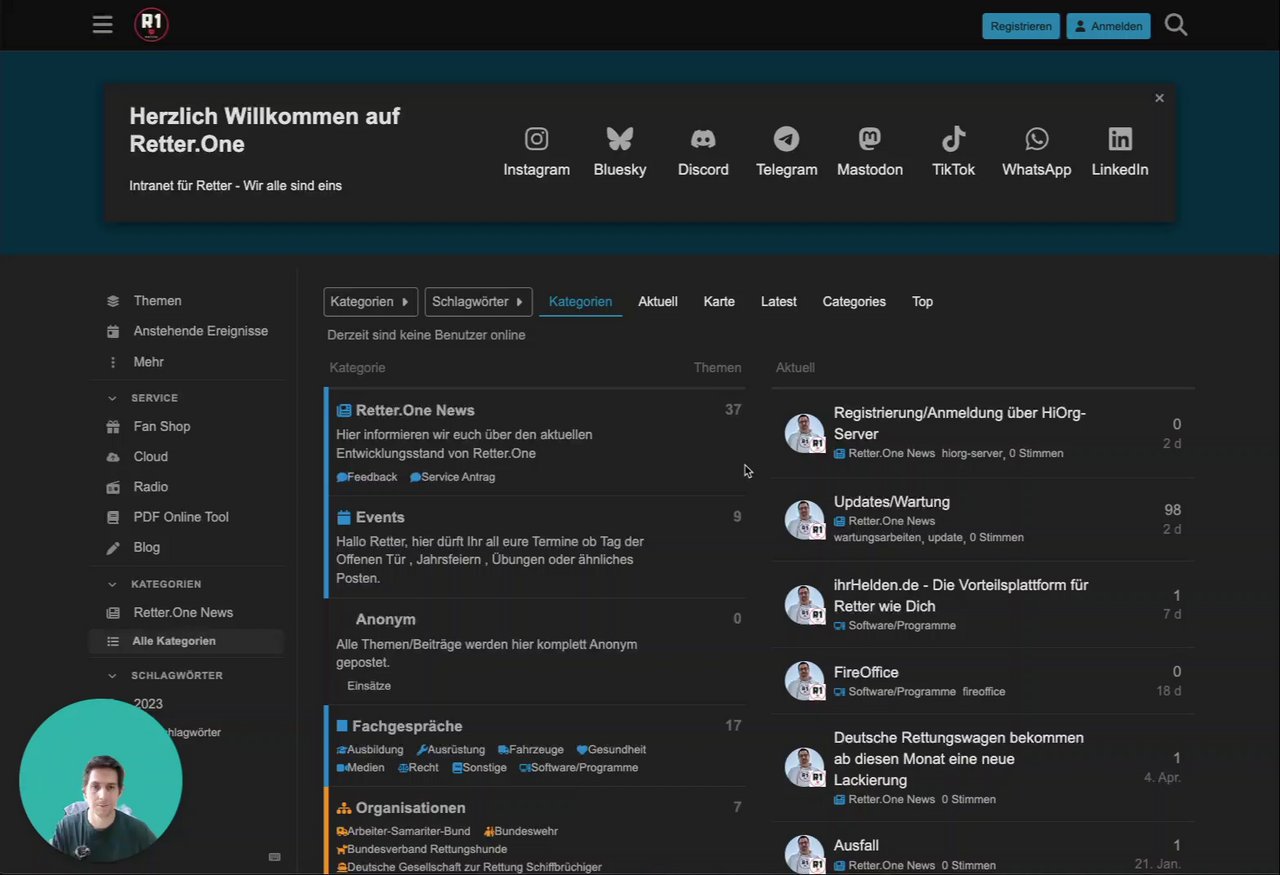Open topic ihrHelden.de Vorteilsplattform
Screen dimensions: 1280x875
pos(961,595)
